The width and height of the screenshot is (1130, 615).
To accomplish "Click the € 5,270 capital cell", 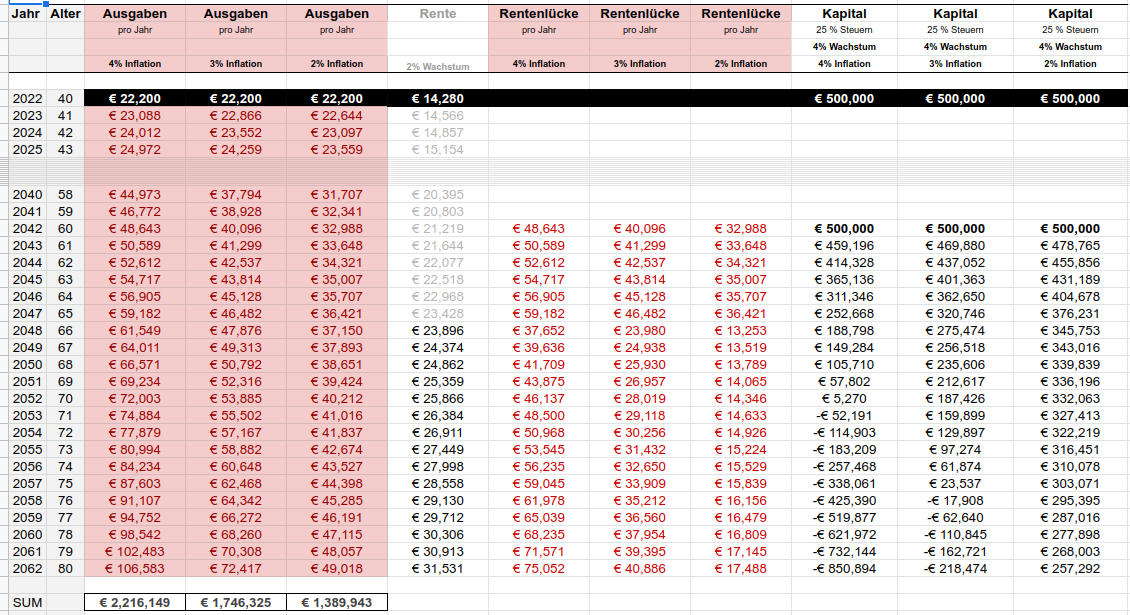I will 844,398.
